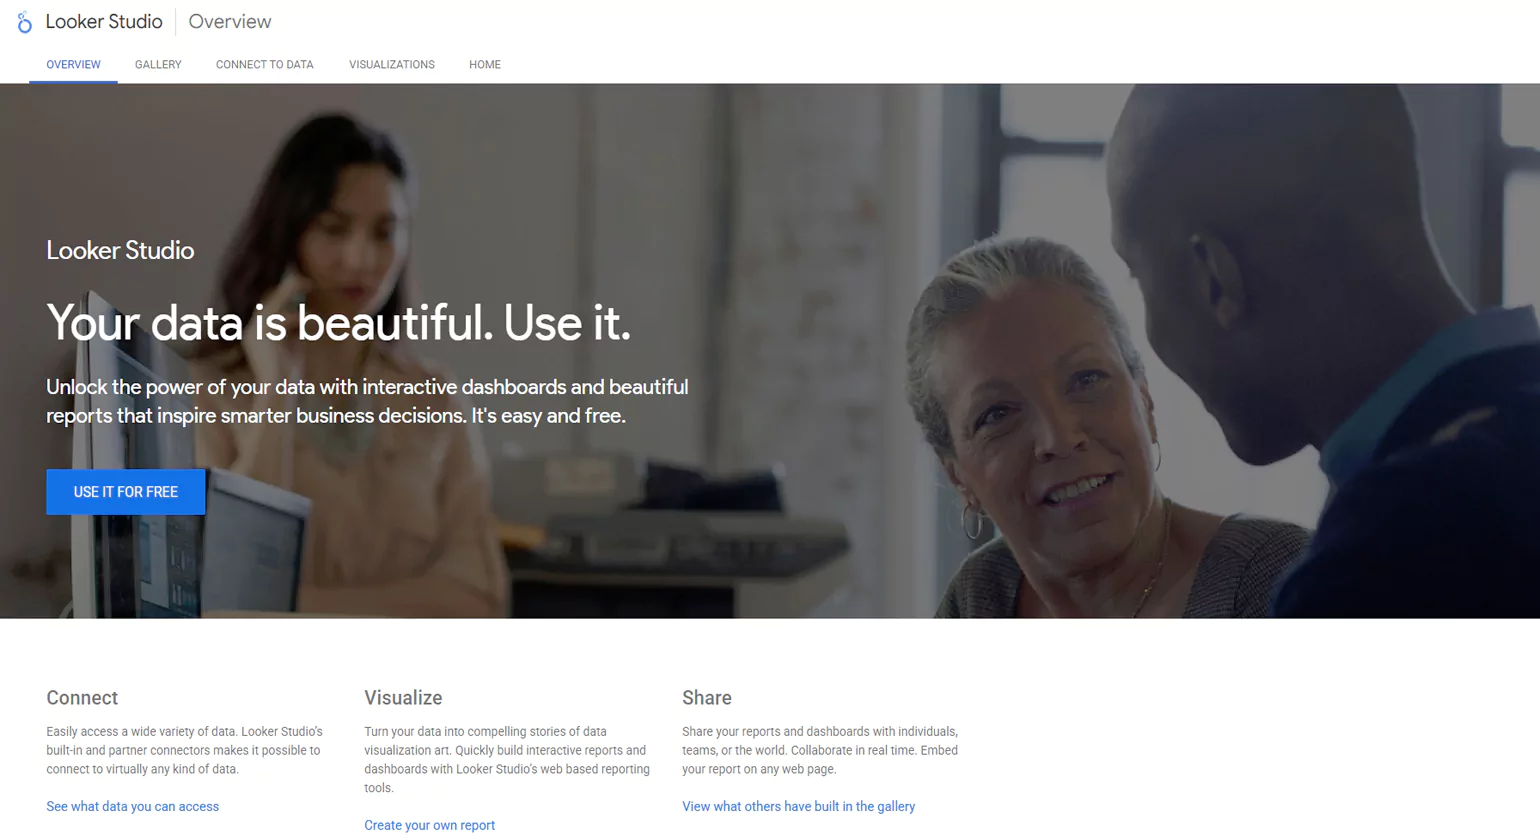Follow the See what data you can access link
This screenshot has height=840, width=1540.
coord(132,807)
